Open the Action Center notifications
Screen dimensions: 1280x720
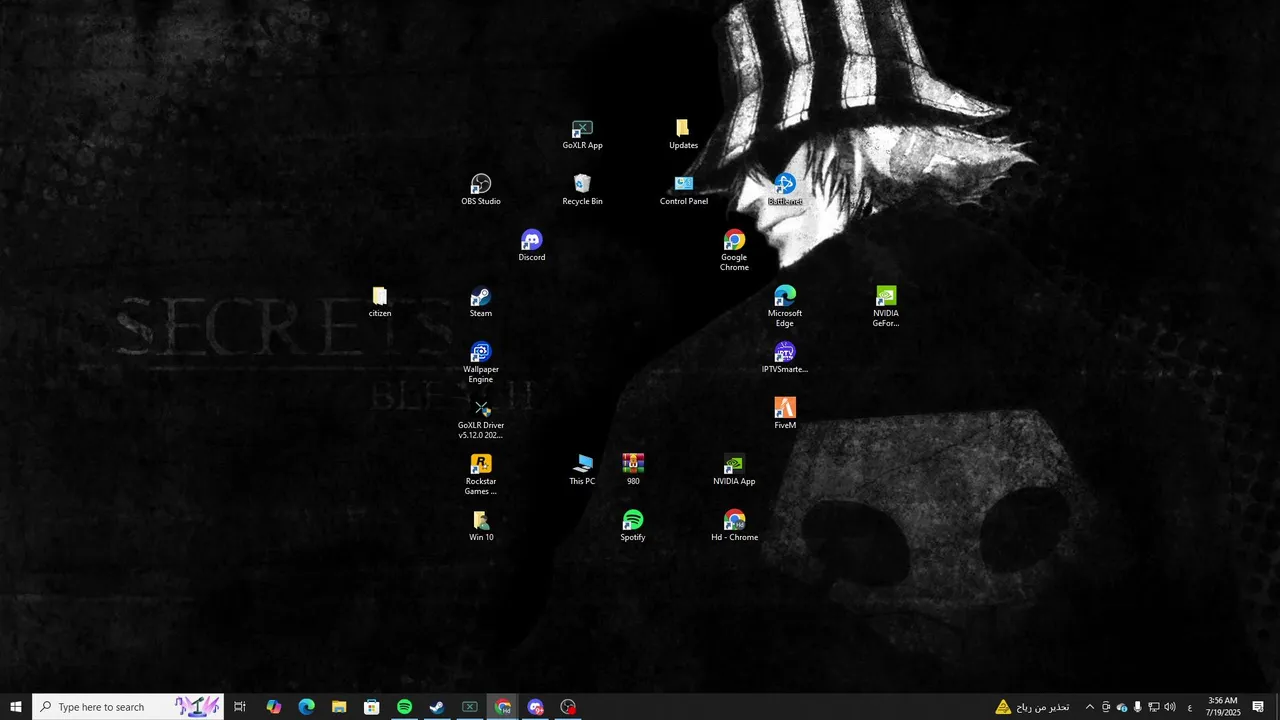click(1258, 707)
